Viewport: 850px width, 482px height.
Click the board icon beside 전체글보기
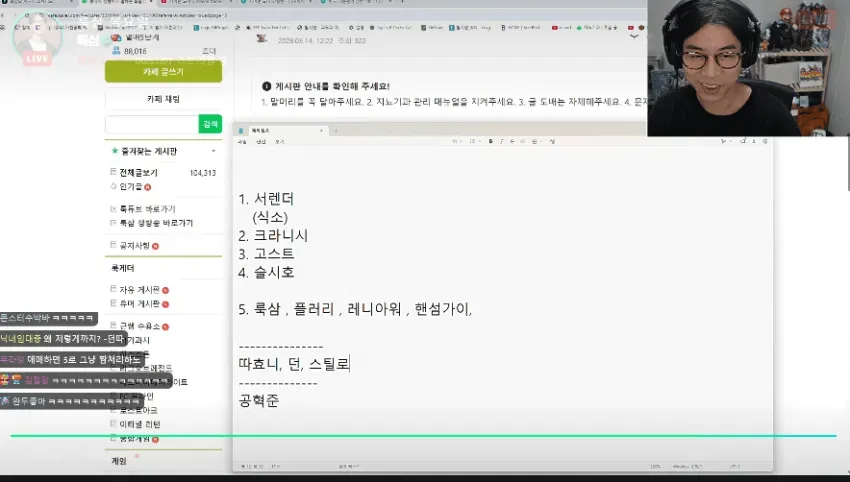(113, 172)
